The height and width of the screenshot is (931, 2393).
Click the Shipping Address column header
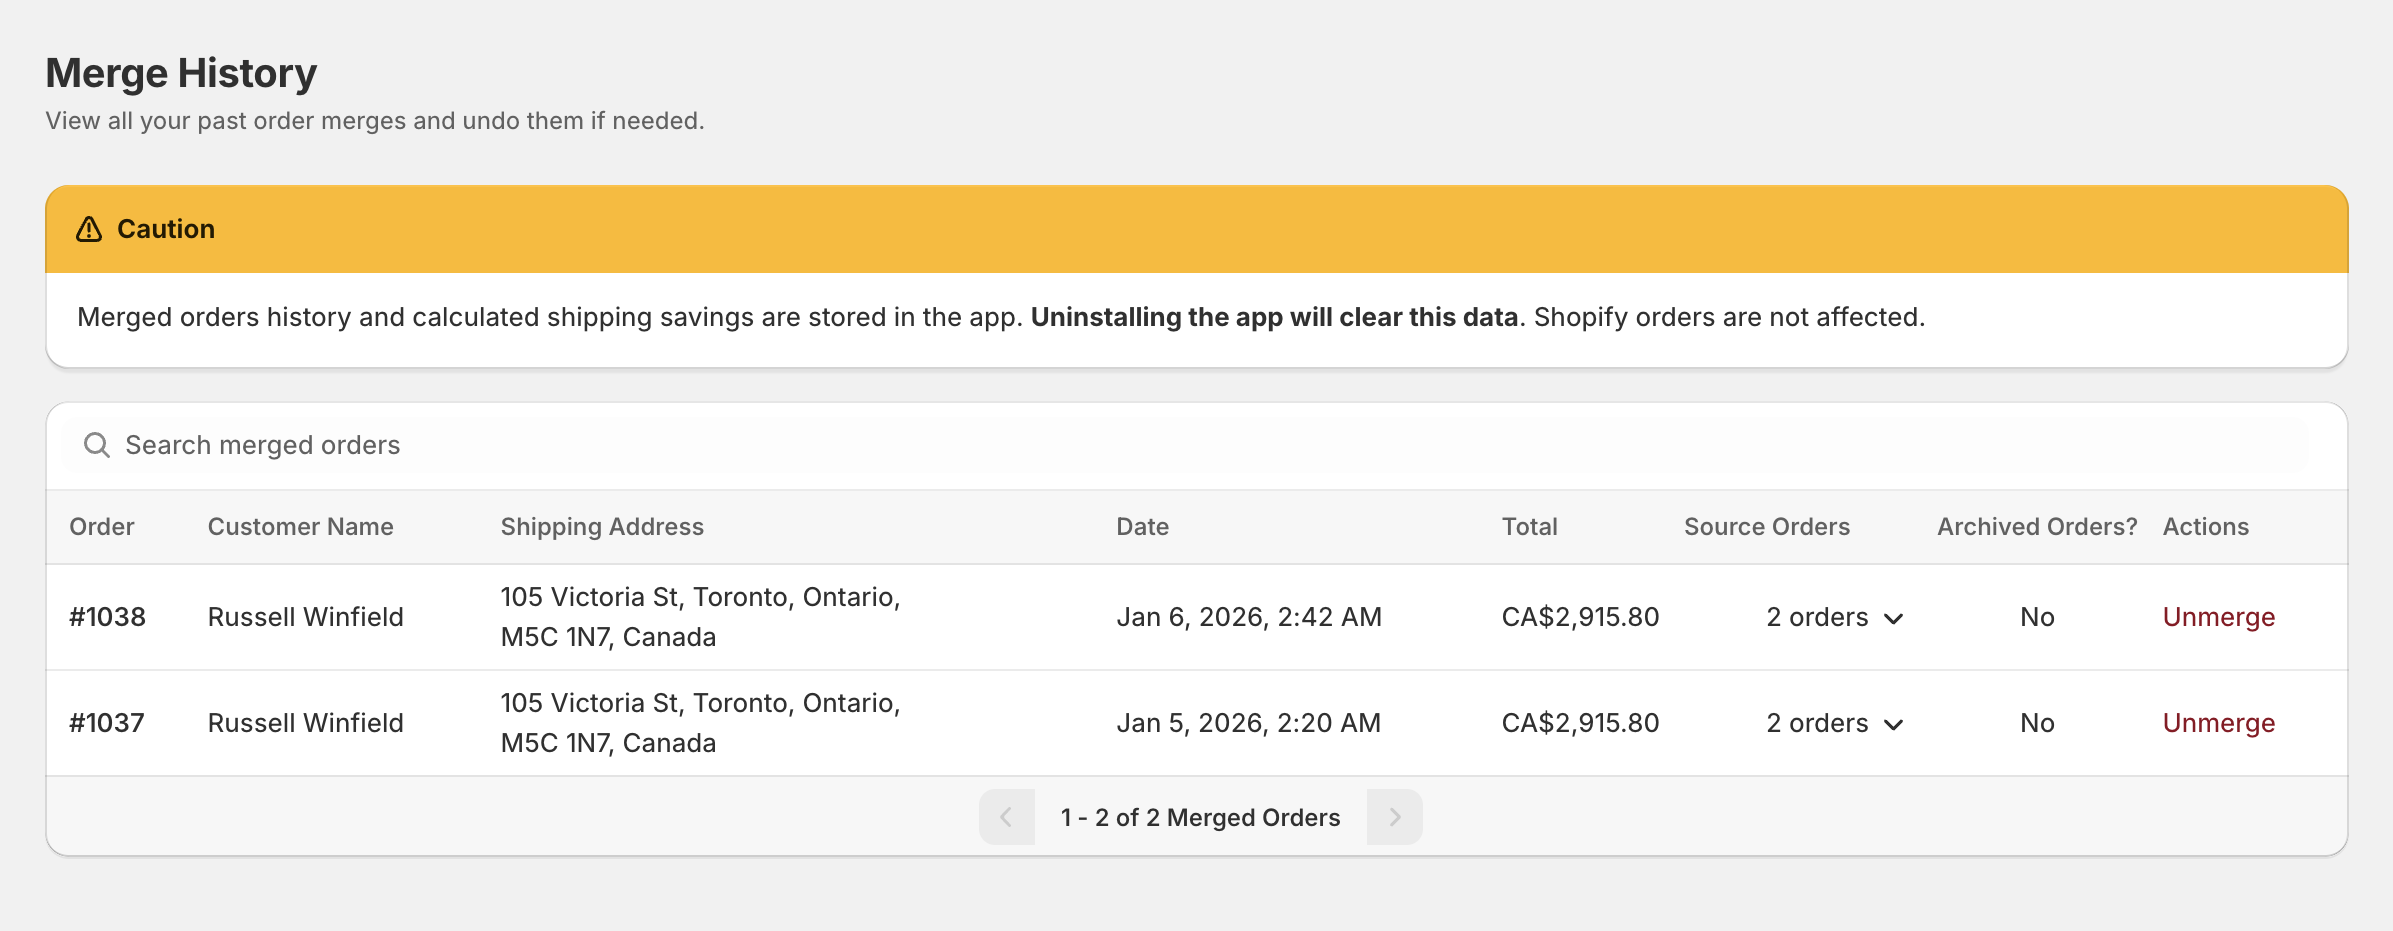point(602,527)
